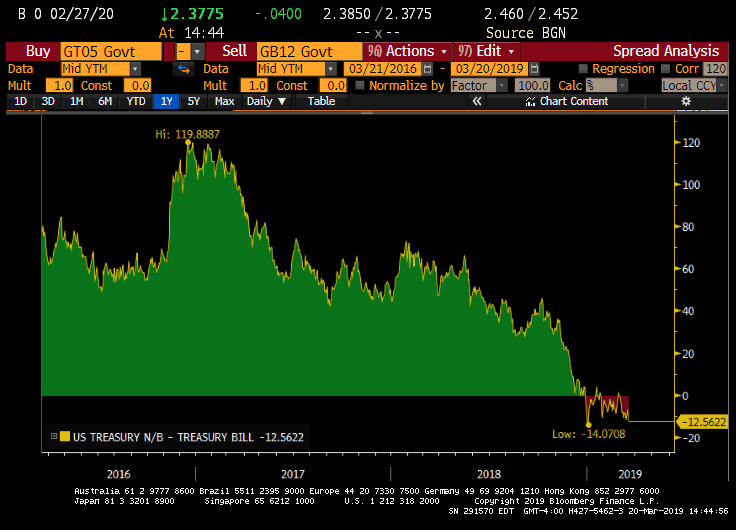Open Sell side Mid YTM dropdown
The width and height of the screenshot is (736, 530).
click(x=331, y=69)
